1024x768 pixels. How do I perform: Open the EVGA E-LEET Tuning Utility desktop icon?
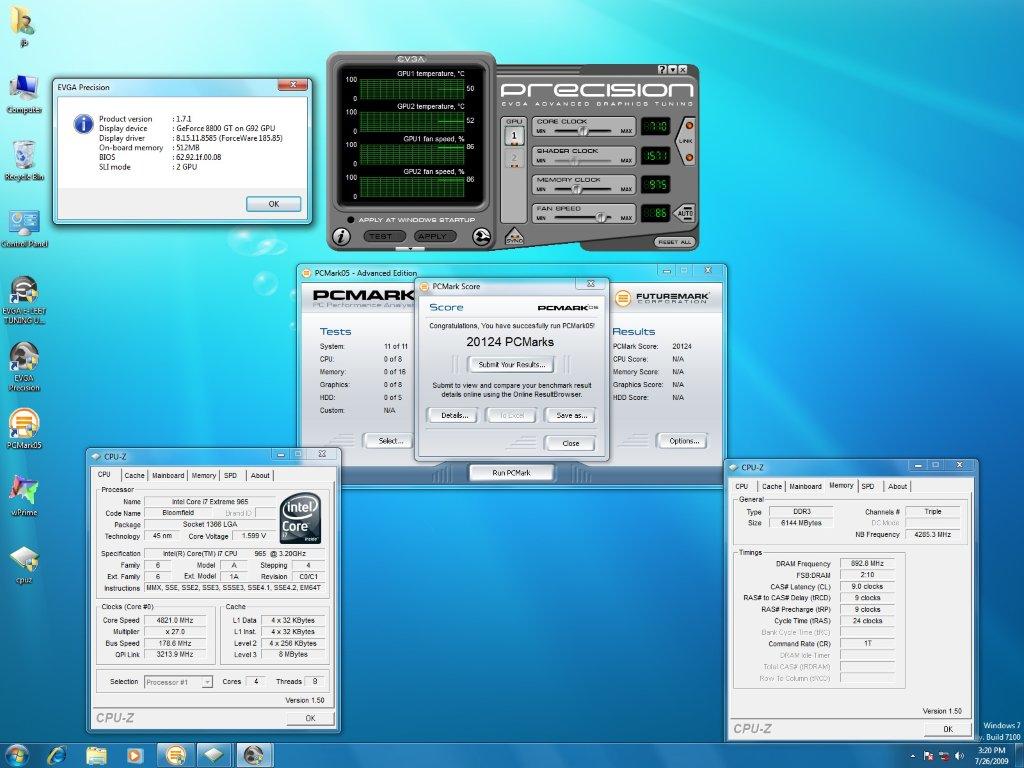pyautogui.click(x=24, y=301)
